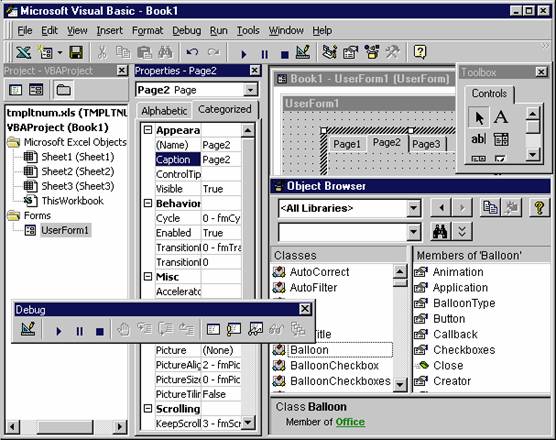Click yellow Help icon in Object Browser
The height and width of the screenshot is (440, 556).
[539, 207]
